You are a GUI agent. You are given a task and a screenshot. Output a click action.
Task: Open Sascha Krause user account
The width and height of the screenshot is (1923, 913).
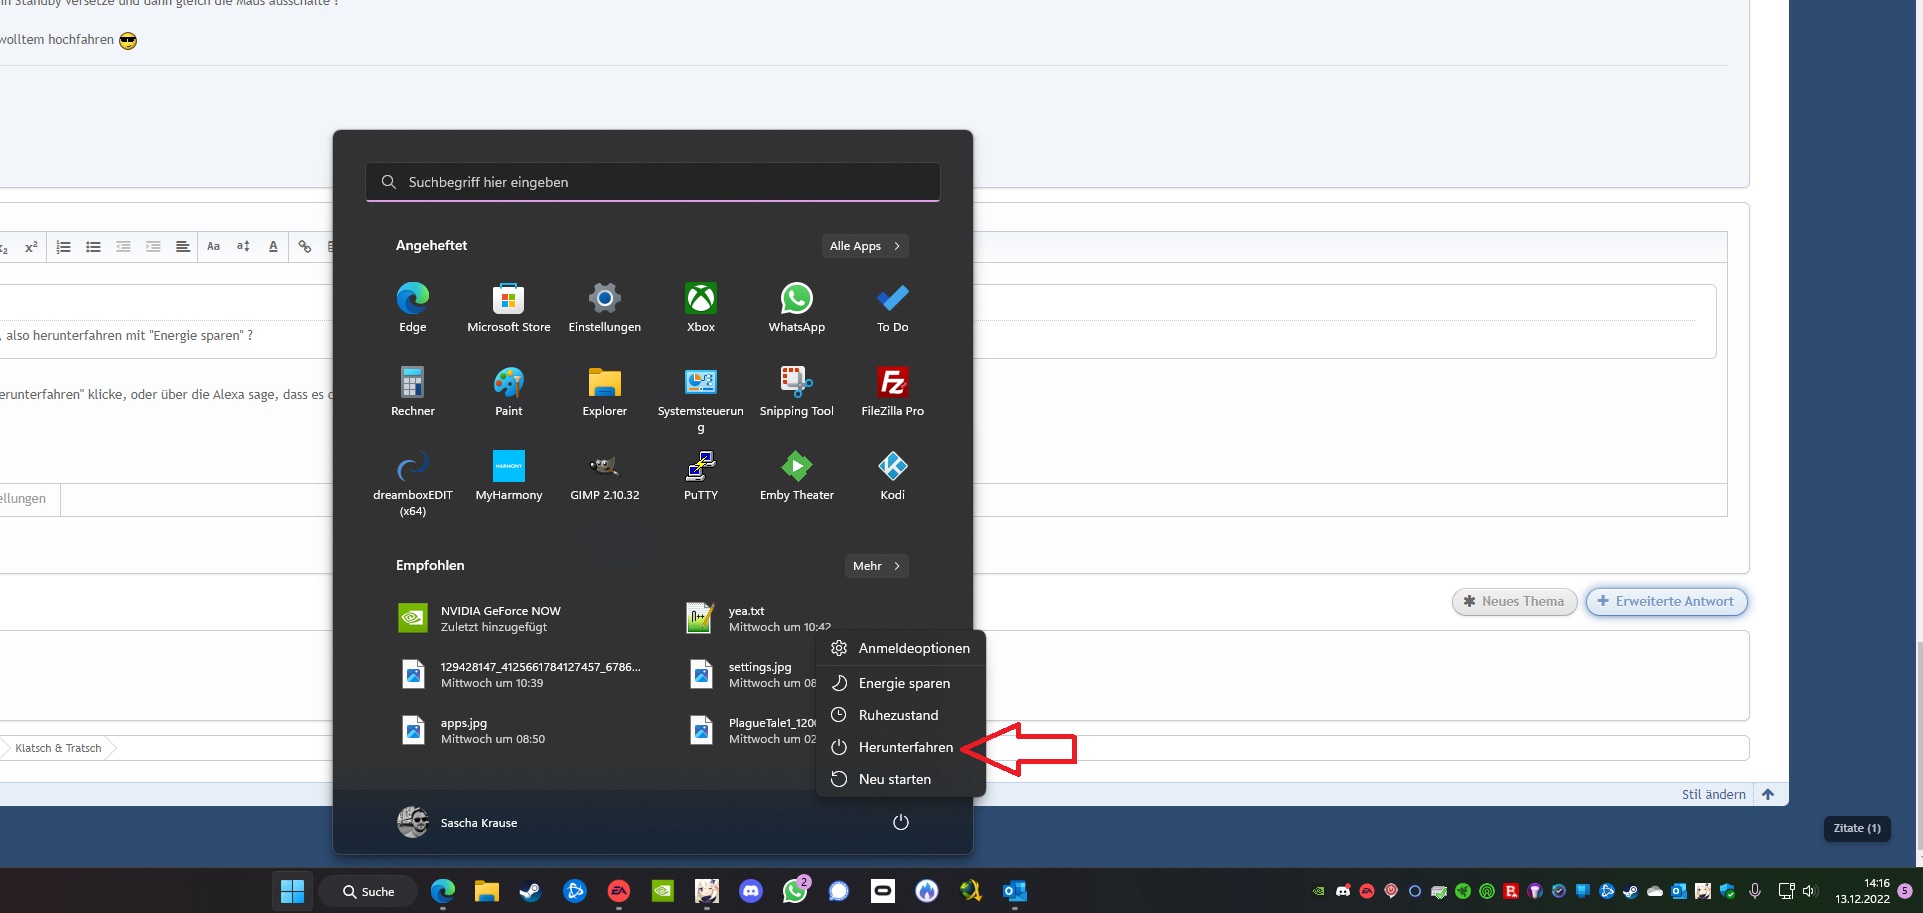pyautogui.click(x=457, y=822)
